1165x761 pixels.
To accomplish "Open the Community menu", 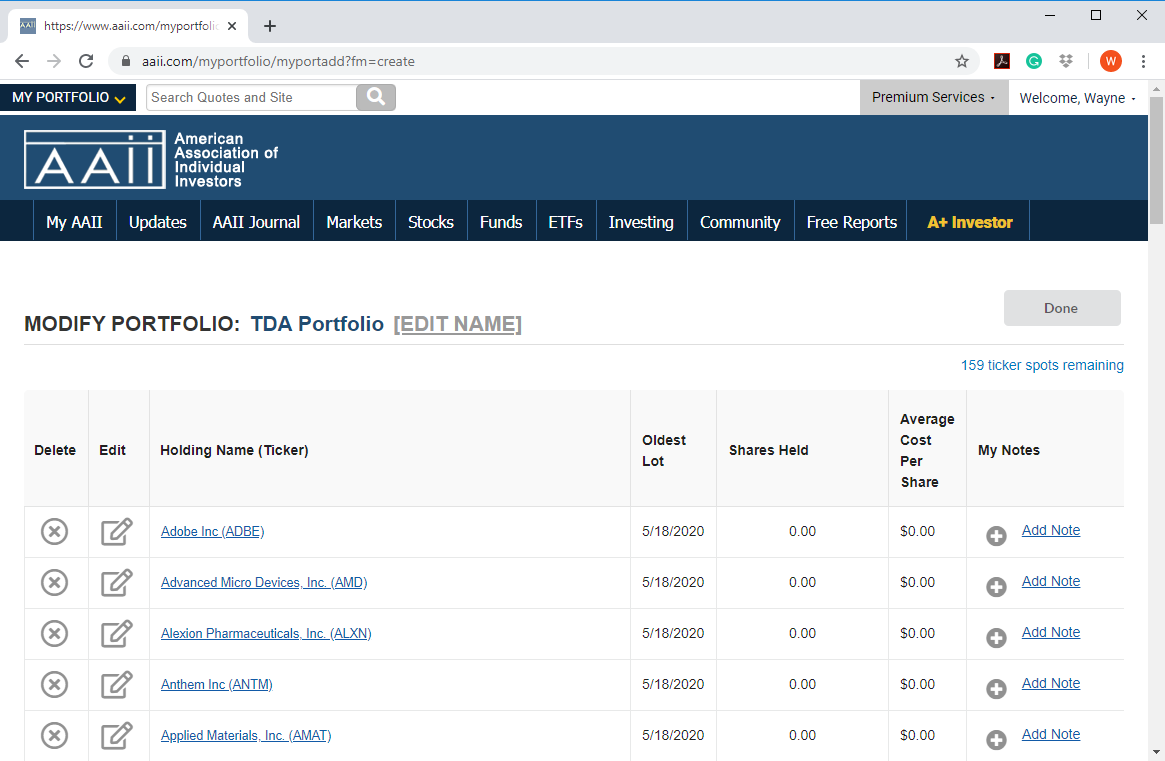I will tap(740, 221).
